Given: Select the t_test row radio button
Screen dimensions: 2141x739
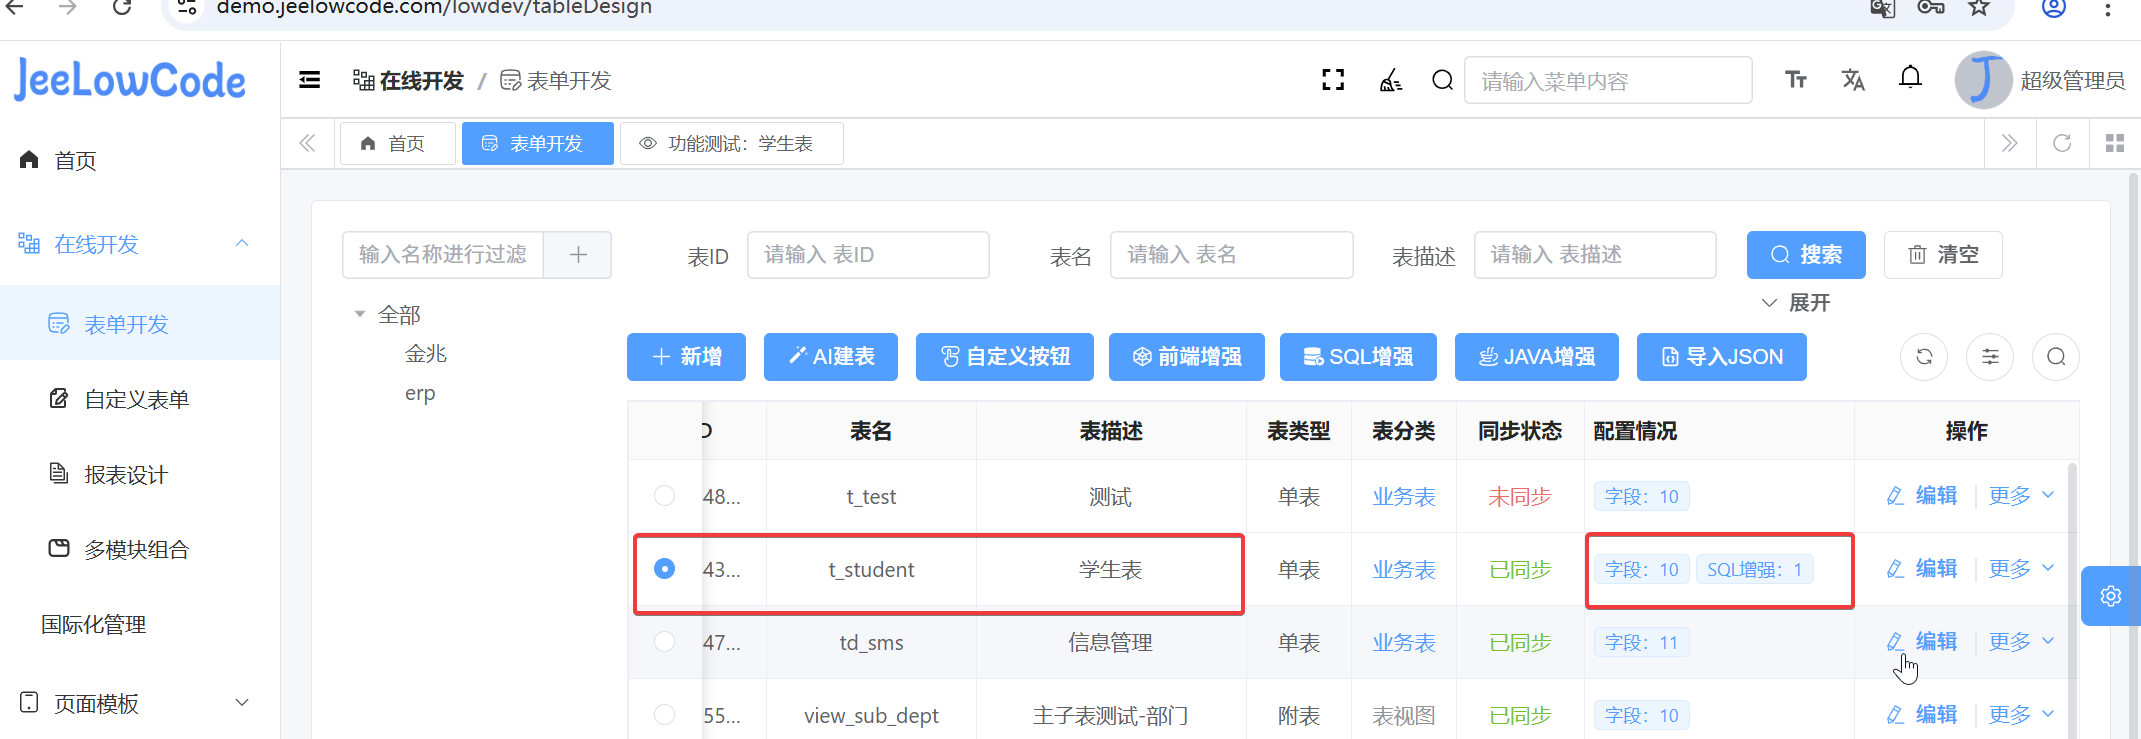Looking at the screenshot, I should pyautogui.click(x=664, y=496).
